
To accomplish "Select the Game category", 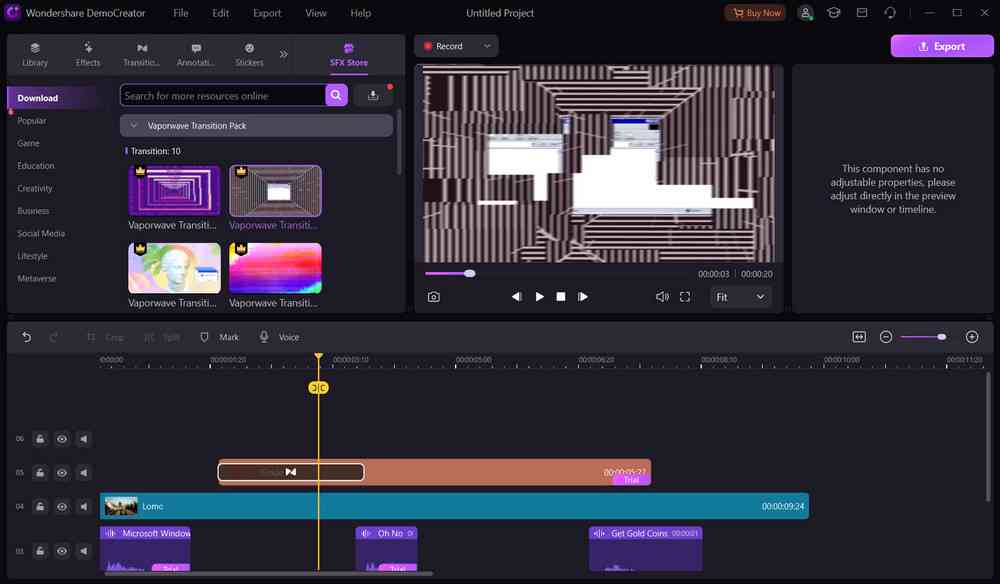I will click(28, 143).
